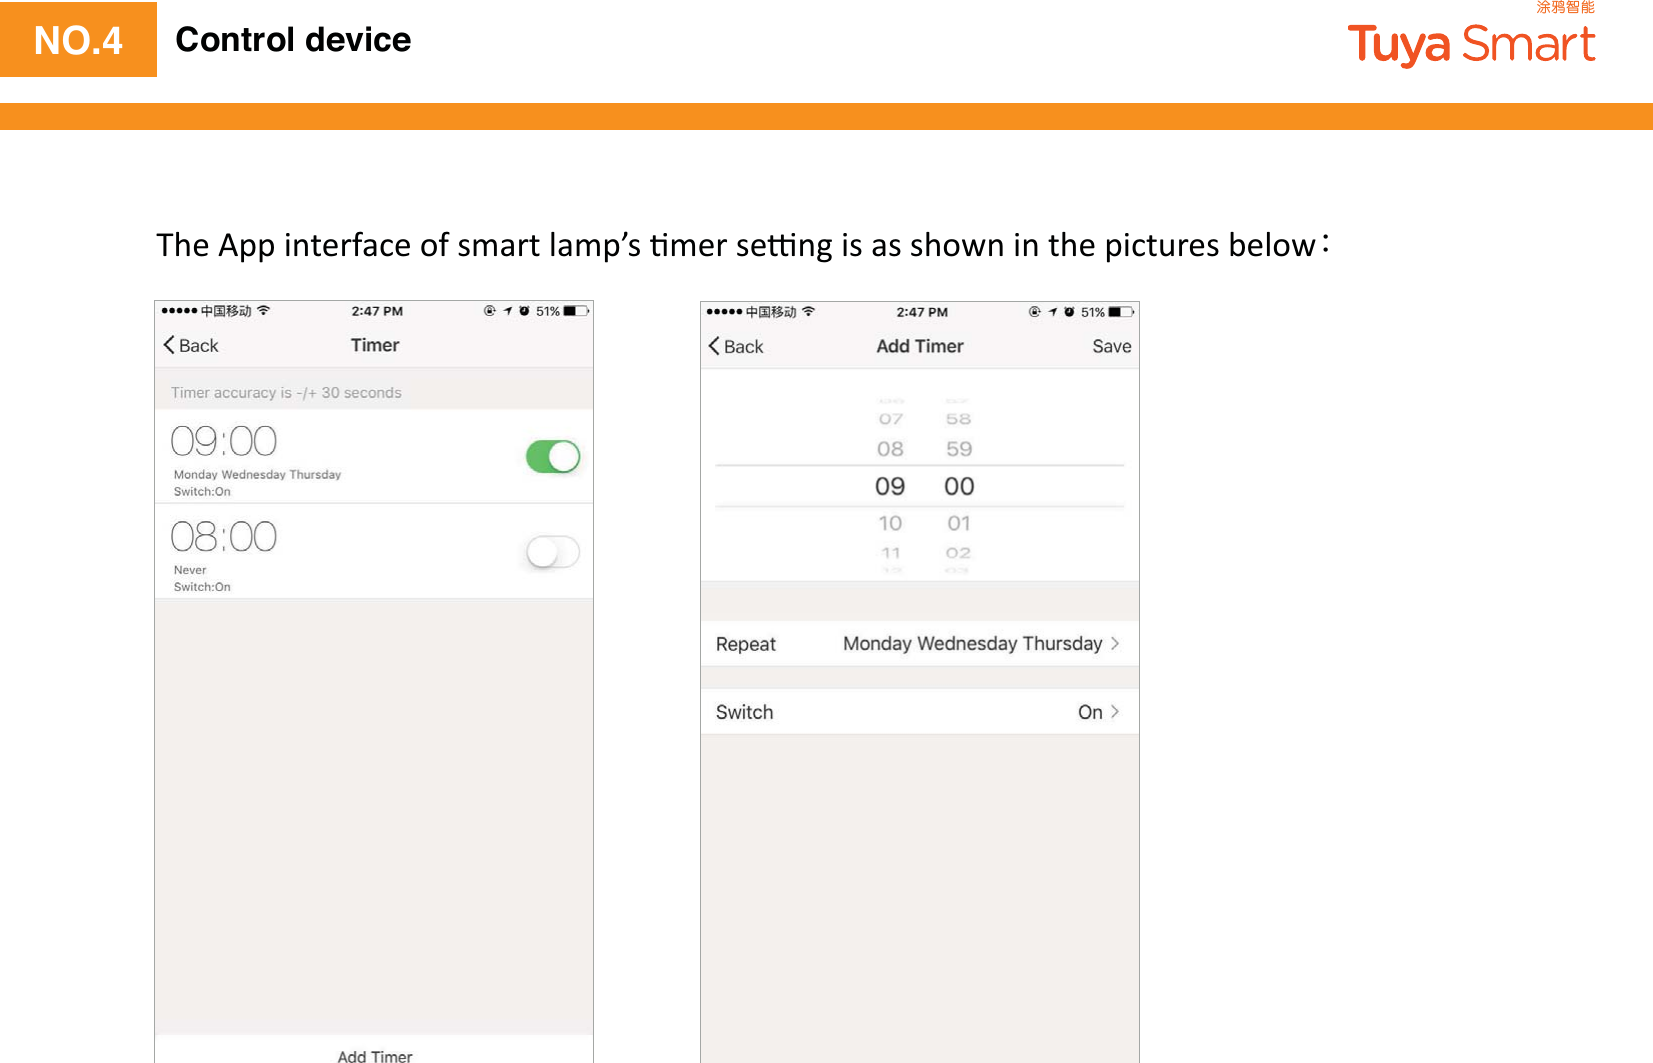Save the new timer
This screenshot has width=1653, height=1063.
coord(1111,346)
